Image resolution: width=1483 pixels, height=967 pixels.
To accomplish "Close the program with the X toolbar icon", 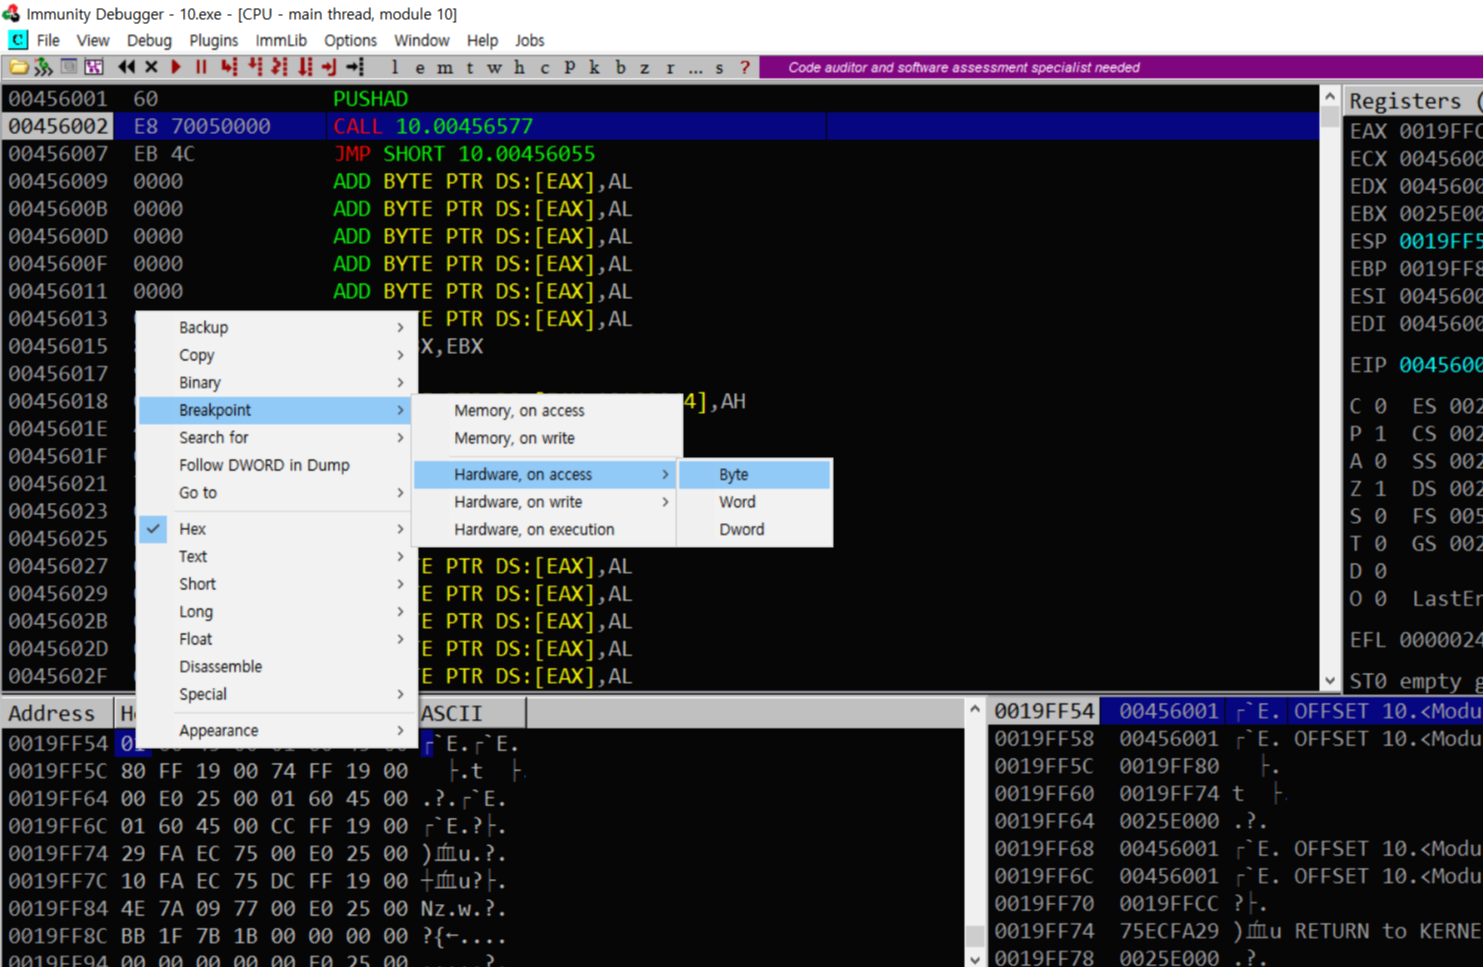I will point(151,67).
